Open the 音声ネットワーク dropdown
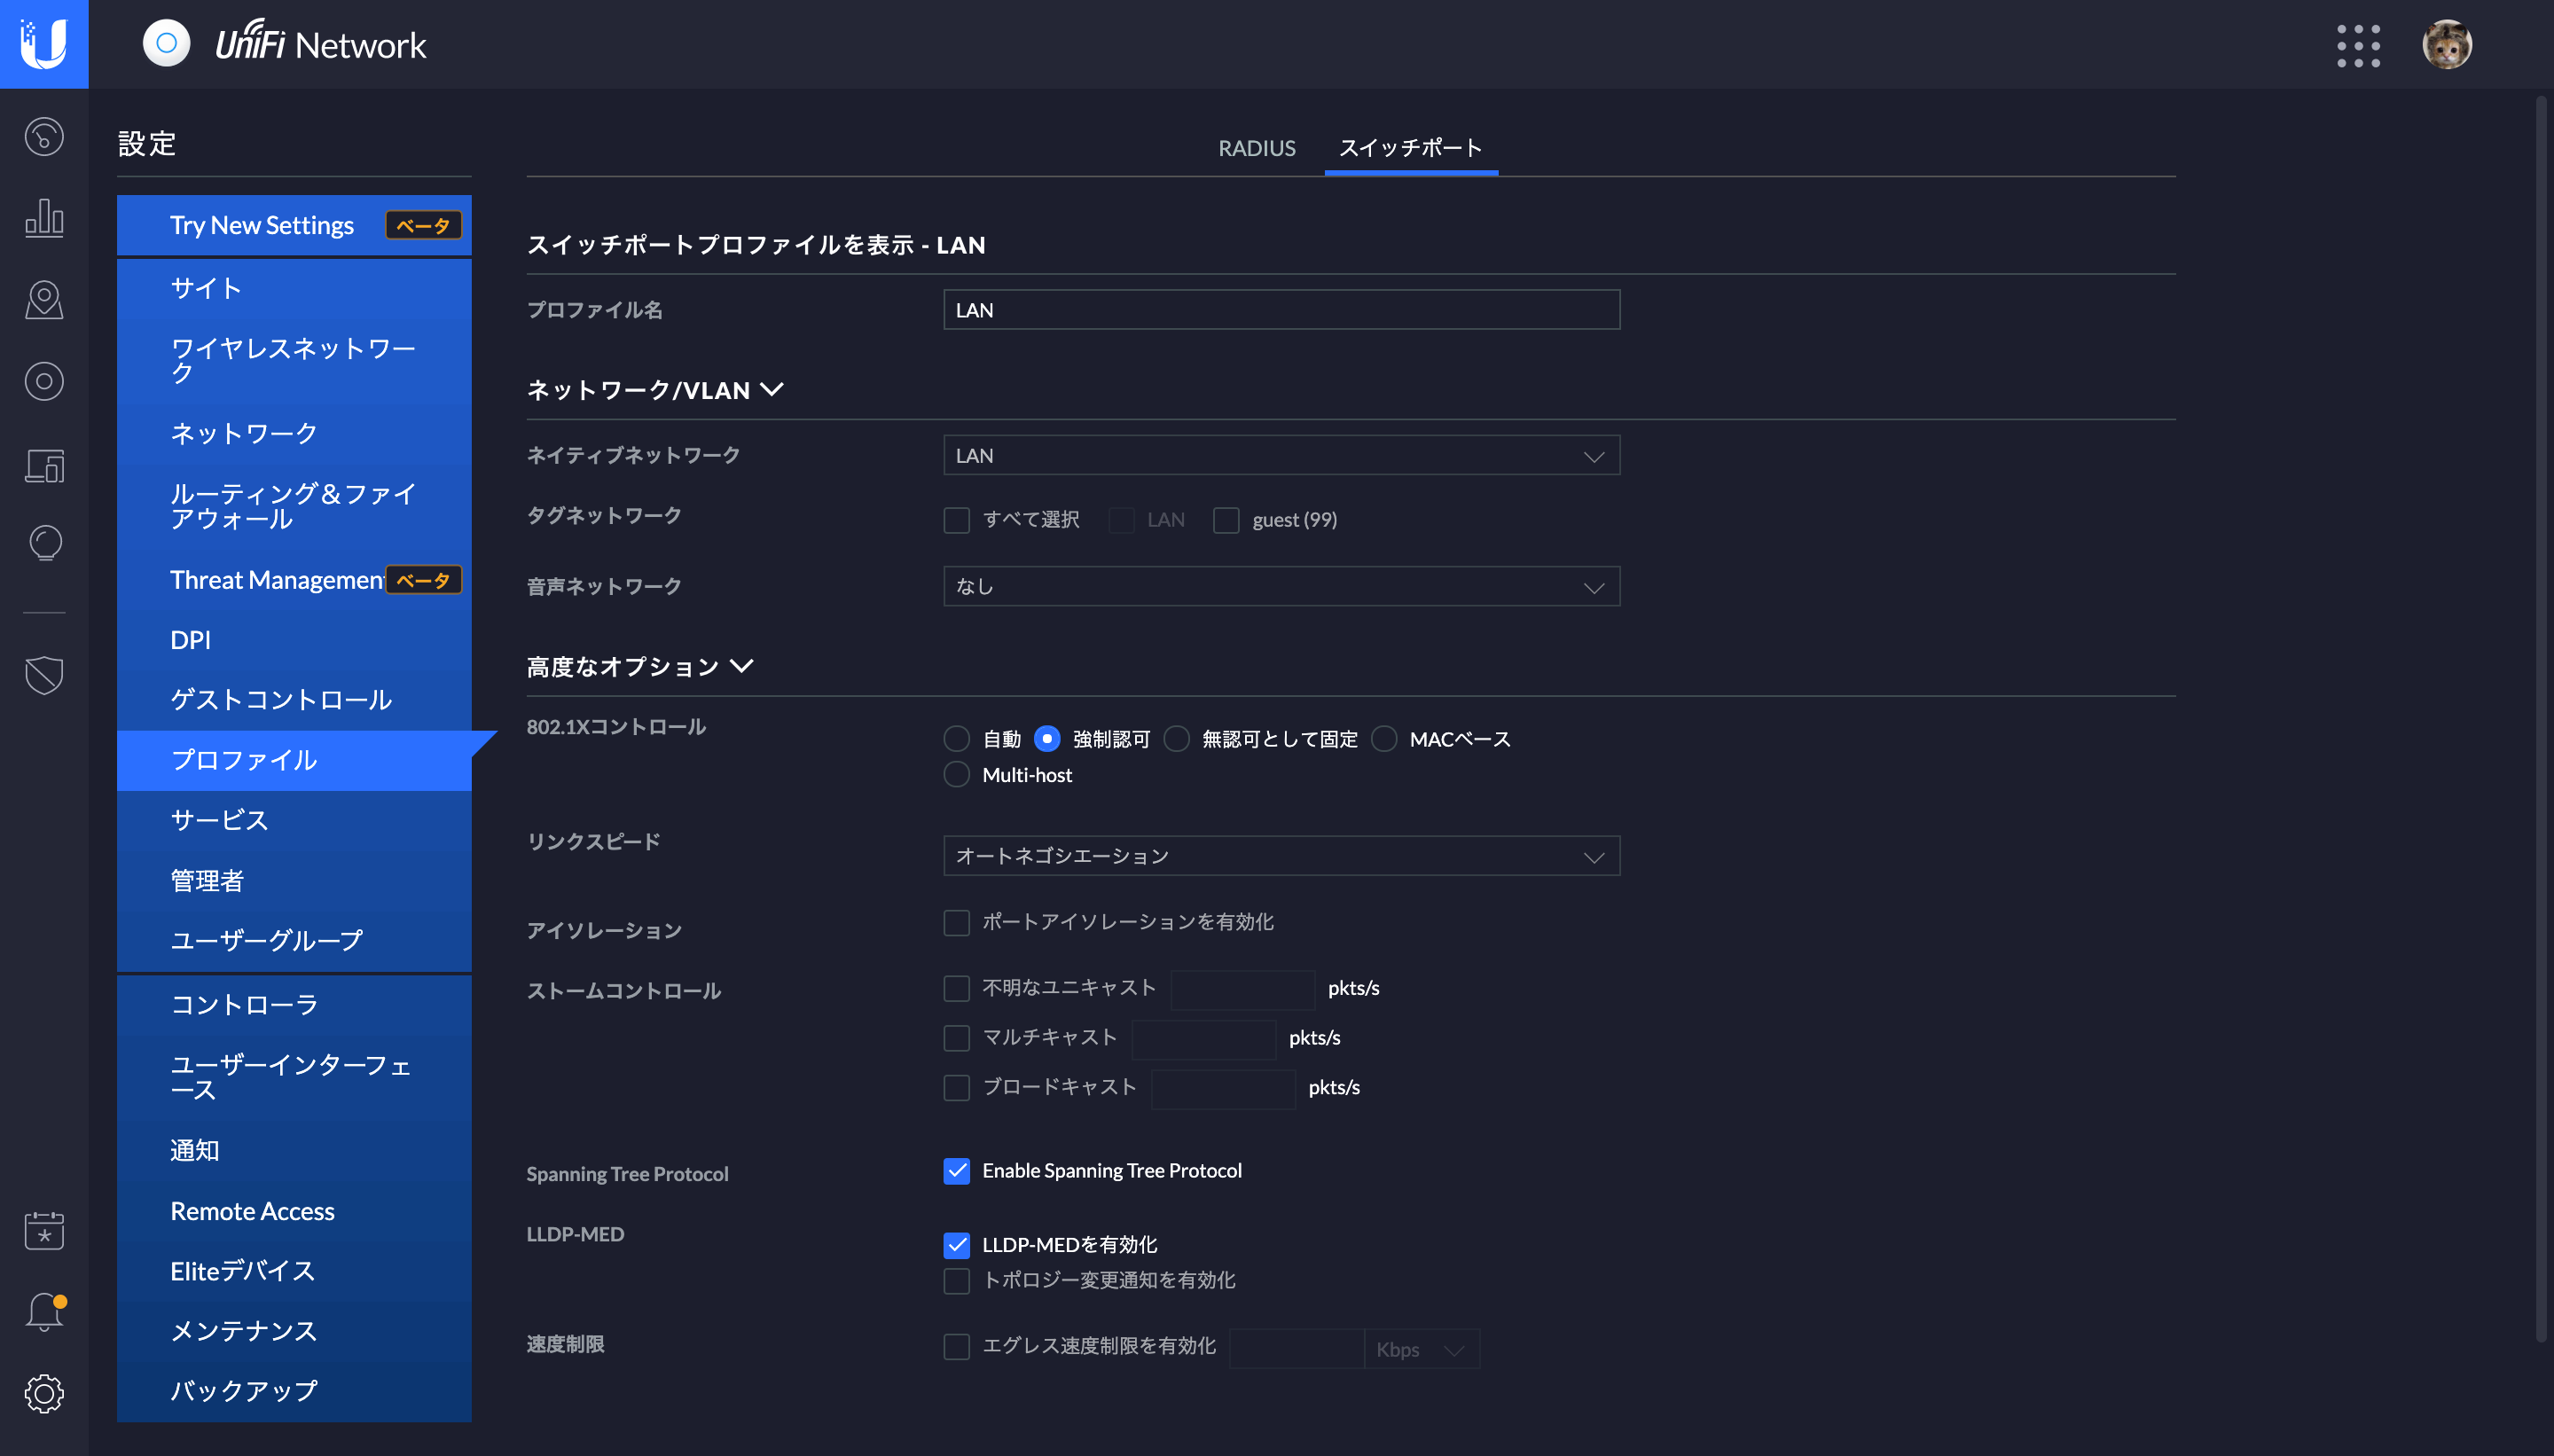The height and width of the screenshot is (1456, 2554). 1281,587
